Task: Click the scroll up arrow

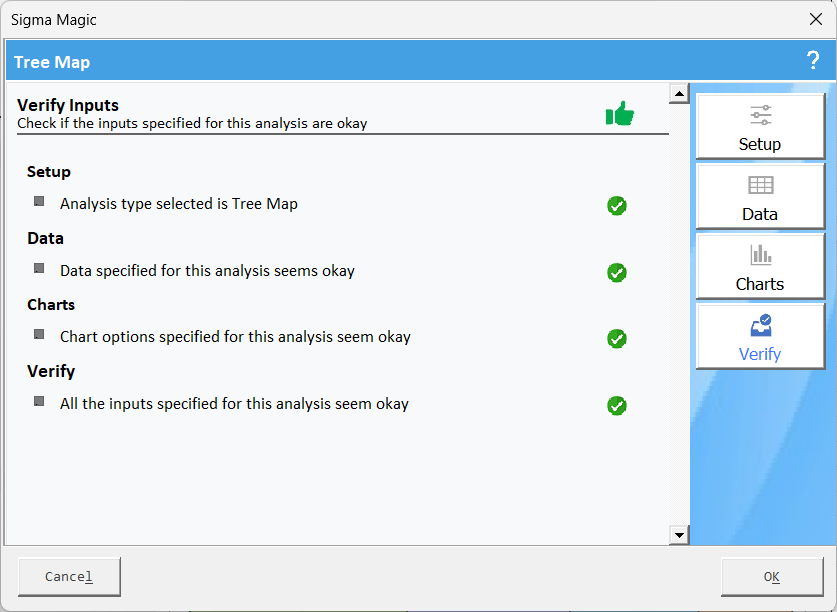Action: click(x=679, y=94)
